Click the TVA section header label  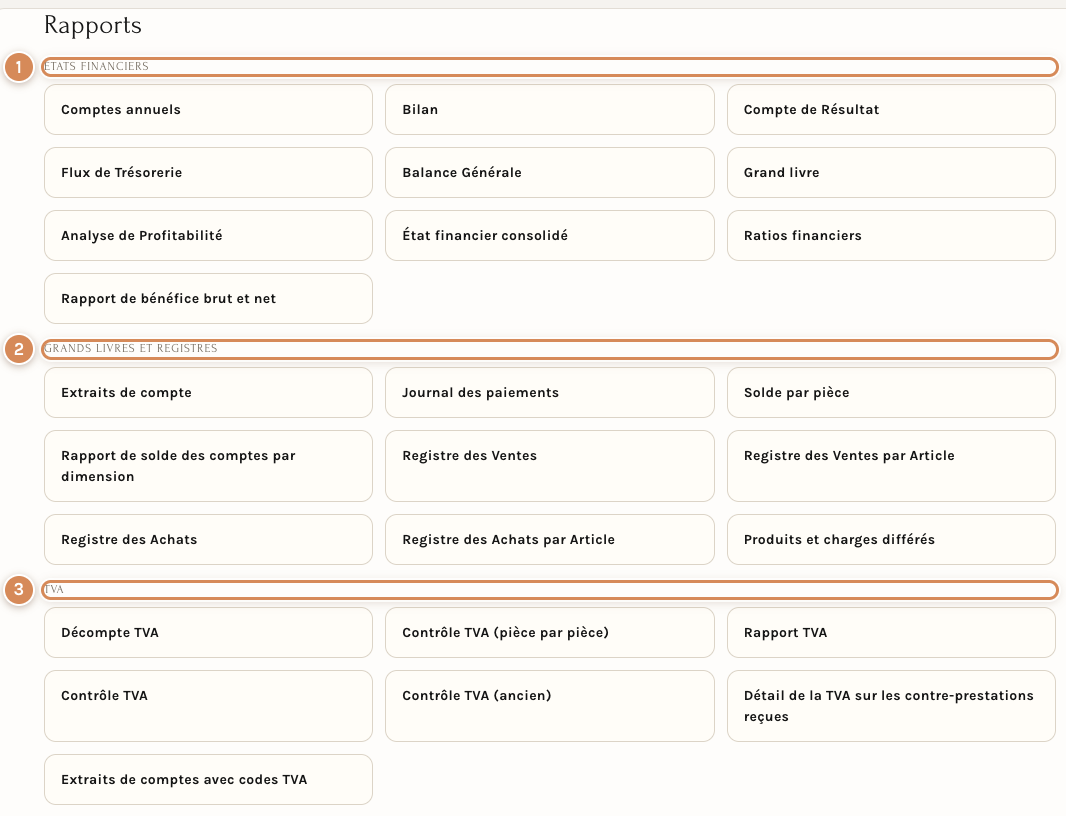click(54, 590)
